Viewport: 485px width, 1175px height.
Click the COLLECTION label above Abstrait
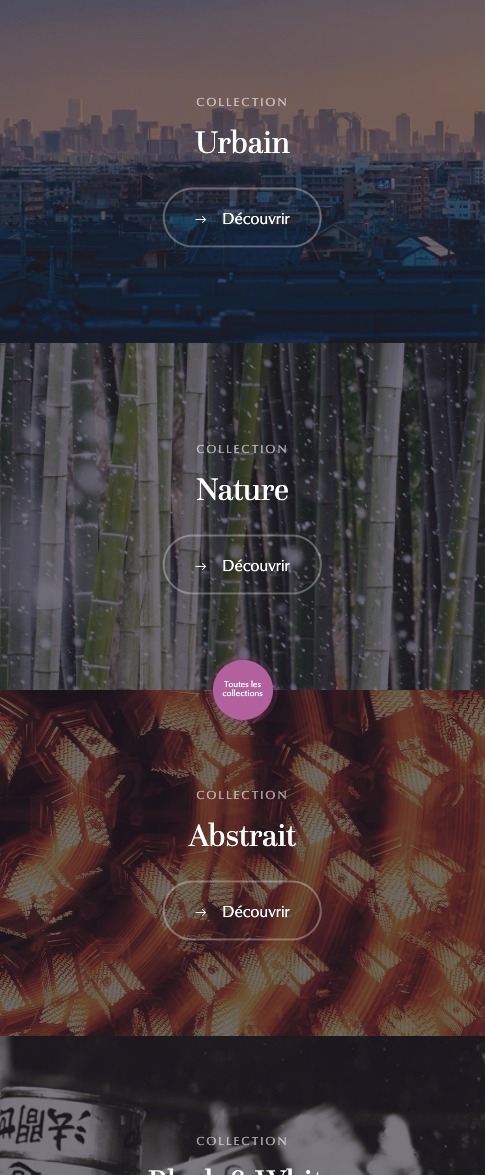pos(242,795)
